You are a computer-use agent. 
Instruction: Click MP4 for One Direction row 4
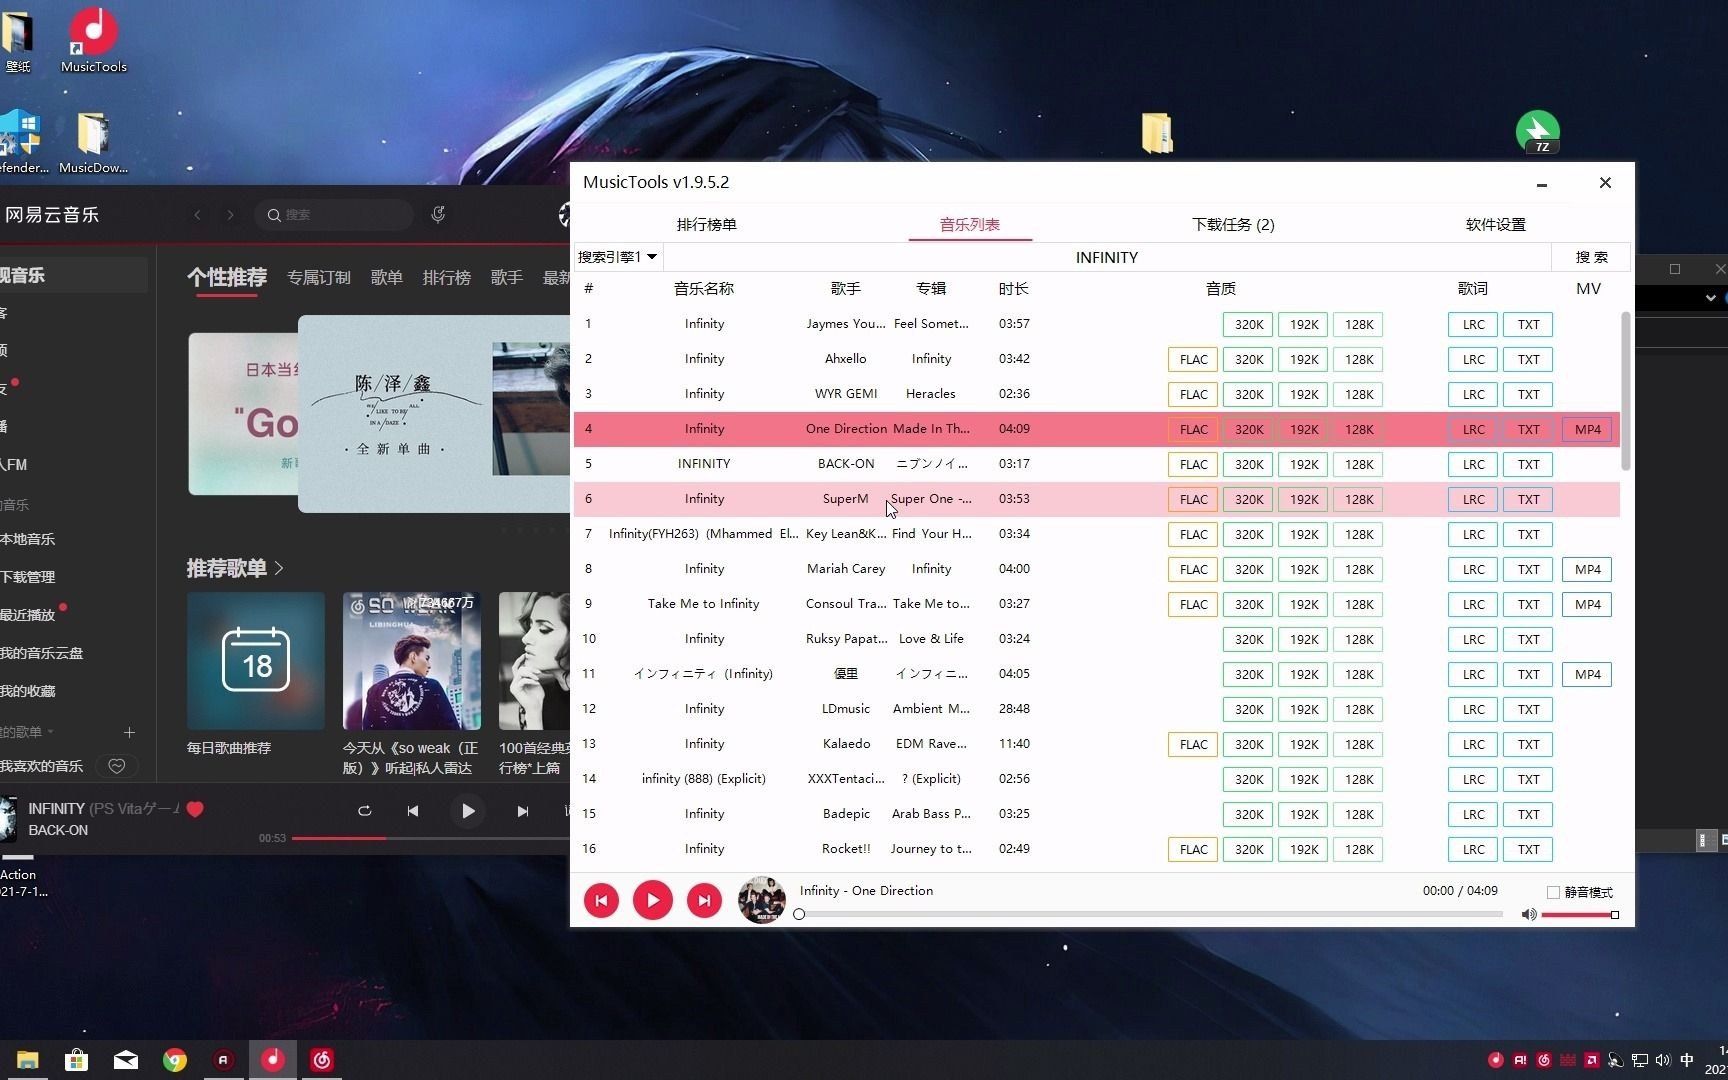[x=1587, y=429]
